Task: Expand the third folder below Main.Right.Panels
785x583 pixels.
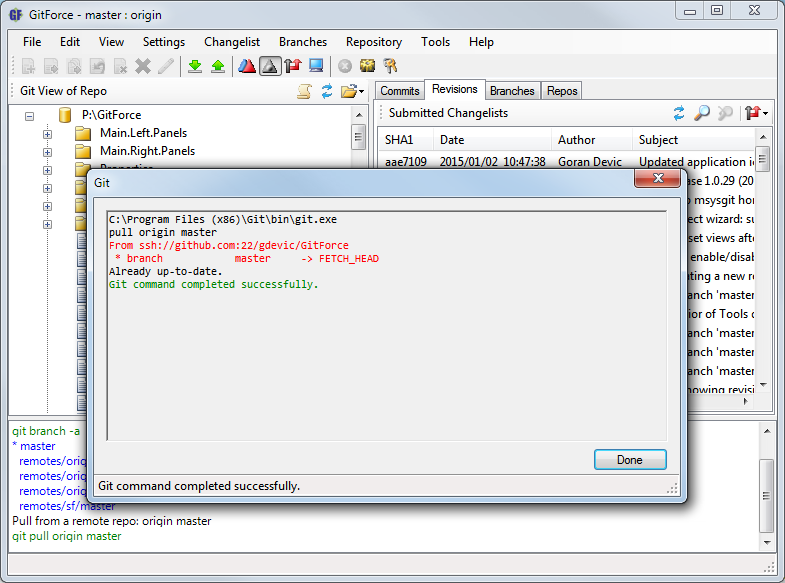Action: point(48,206)
